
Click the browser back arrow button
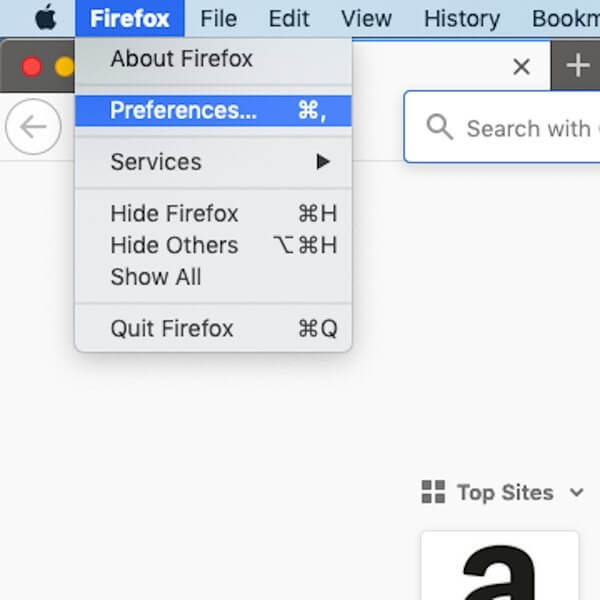33,127
